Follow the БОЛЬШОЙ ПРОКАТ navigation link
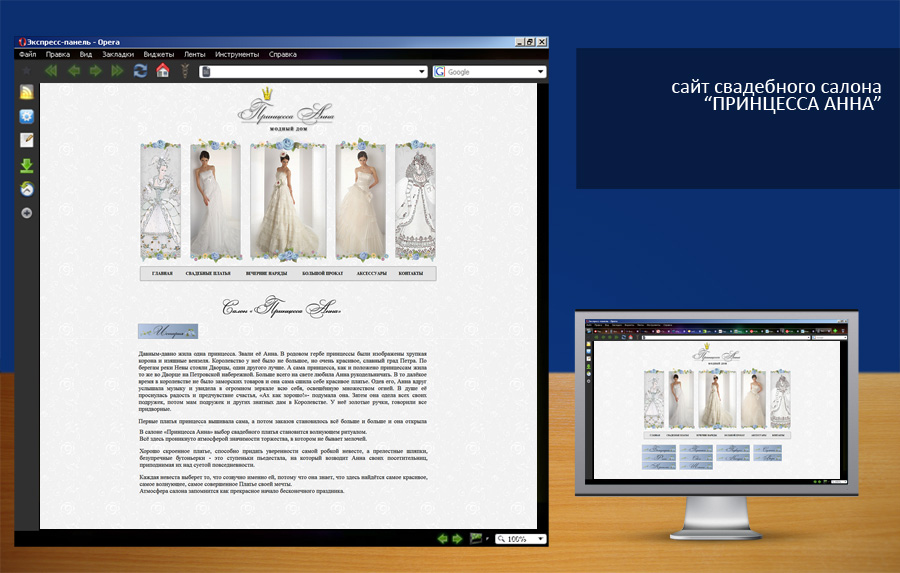The image size is (900, 573). [323, 273]
